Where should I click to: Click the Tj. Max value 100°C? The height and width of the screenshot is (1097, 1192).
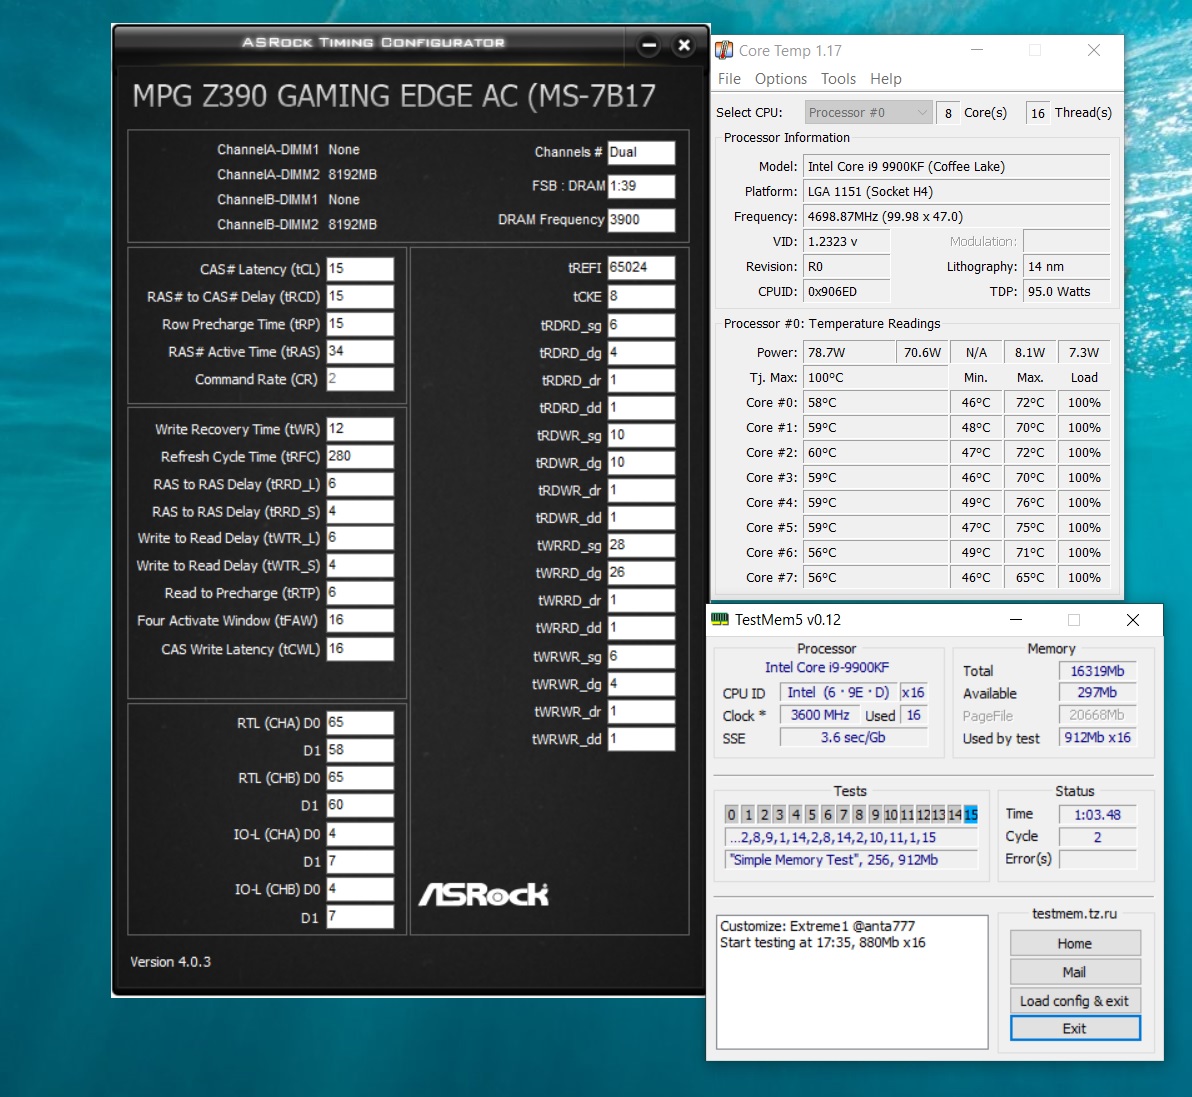[875, 377]
